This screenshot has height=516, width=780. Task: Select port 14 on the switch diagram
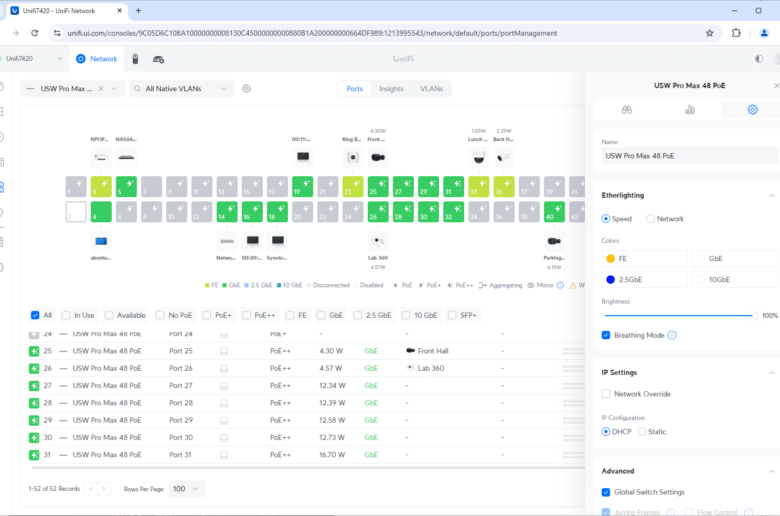(227, 211)
